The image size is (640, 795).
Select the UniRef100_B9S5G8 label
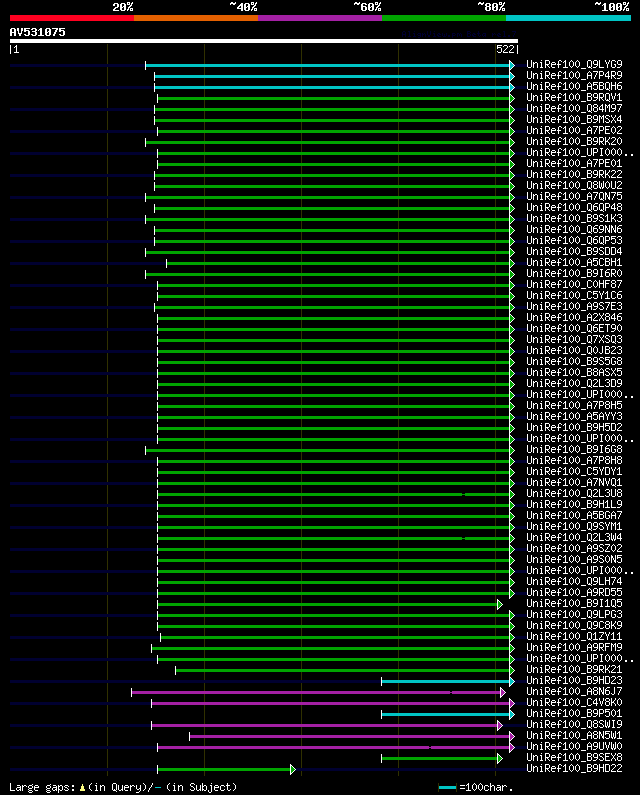tap(574, 362)
